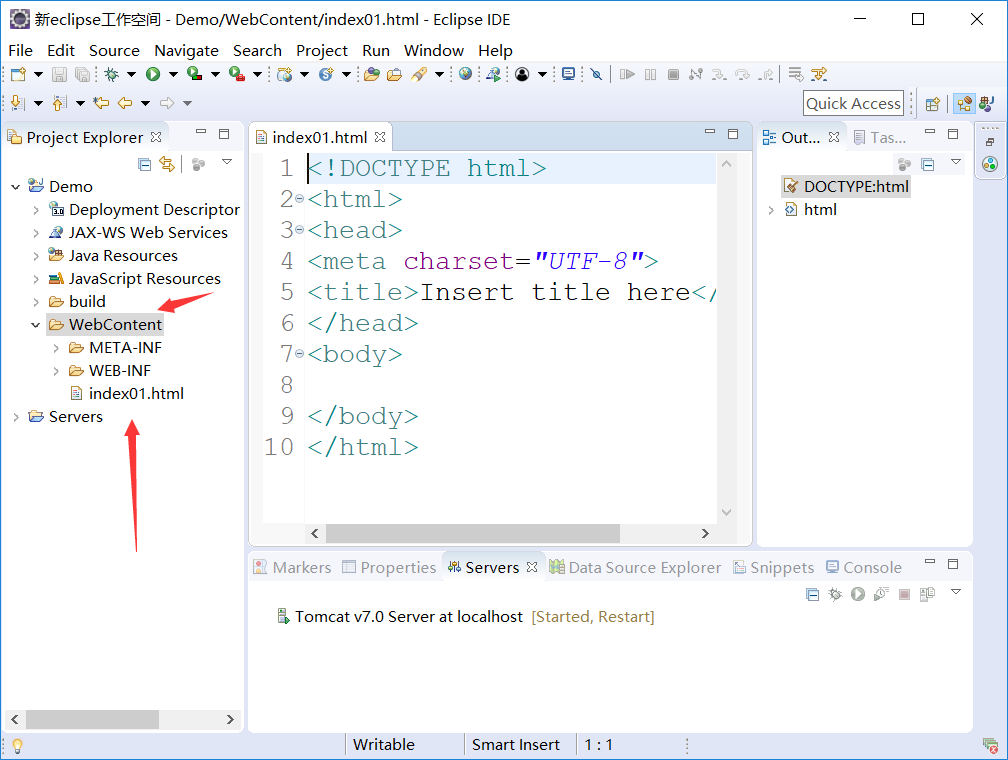Screen dimensions: 1008x760
Task: Click the Save All icon
Action: 82,75
